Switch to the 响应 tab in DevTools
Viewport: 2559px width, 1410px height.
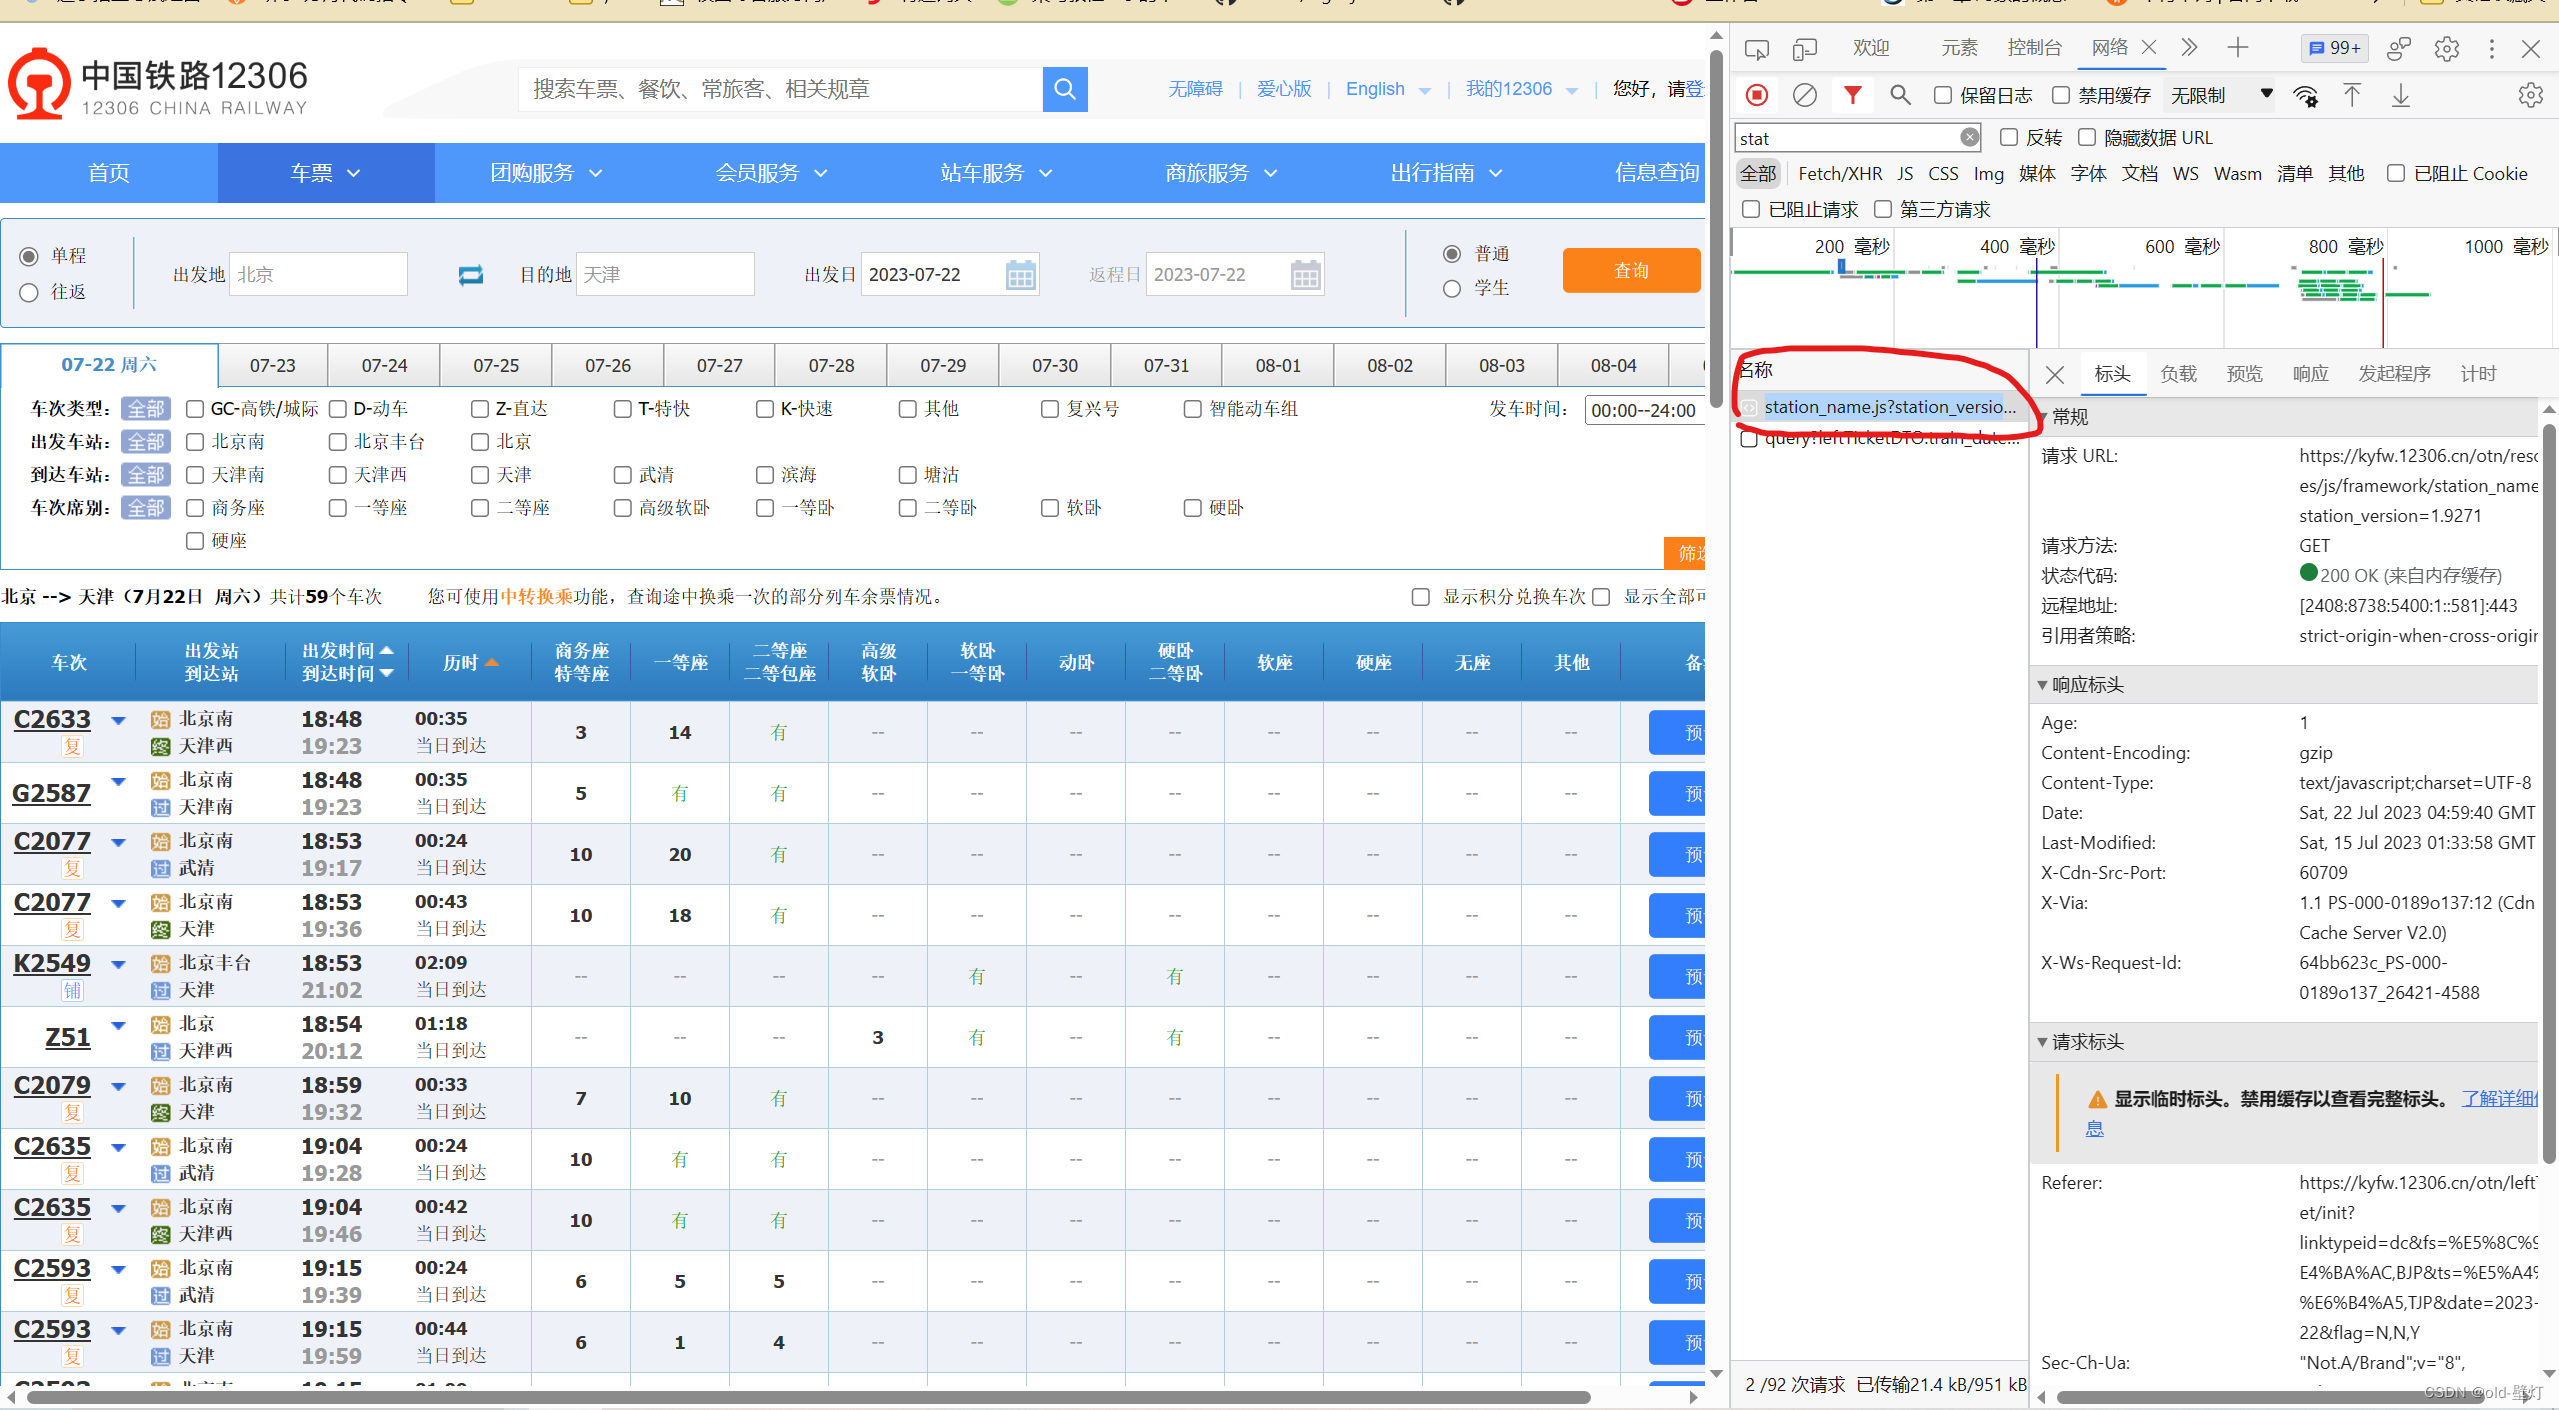[2310, 374]
